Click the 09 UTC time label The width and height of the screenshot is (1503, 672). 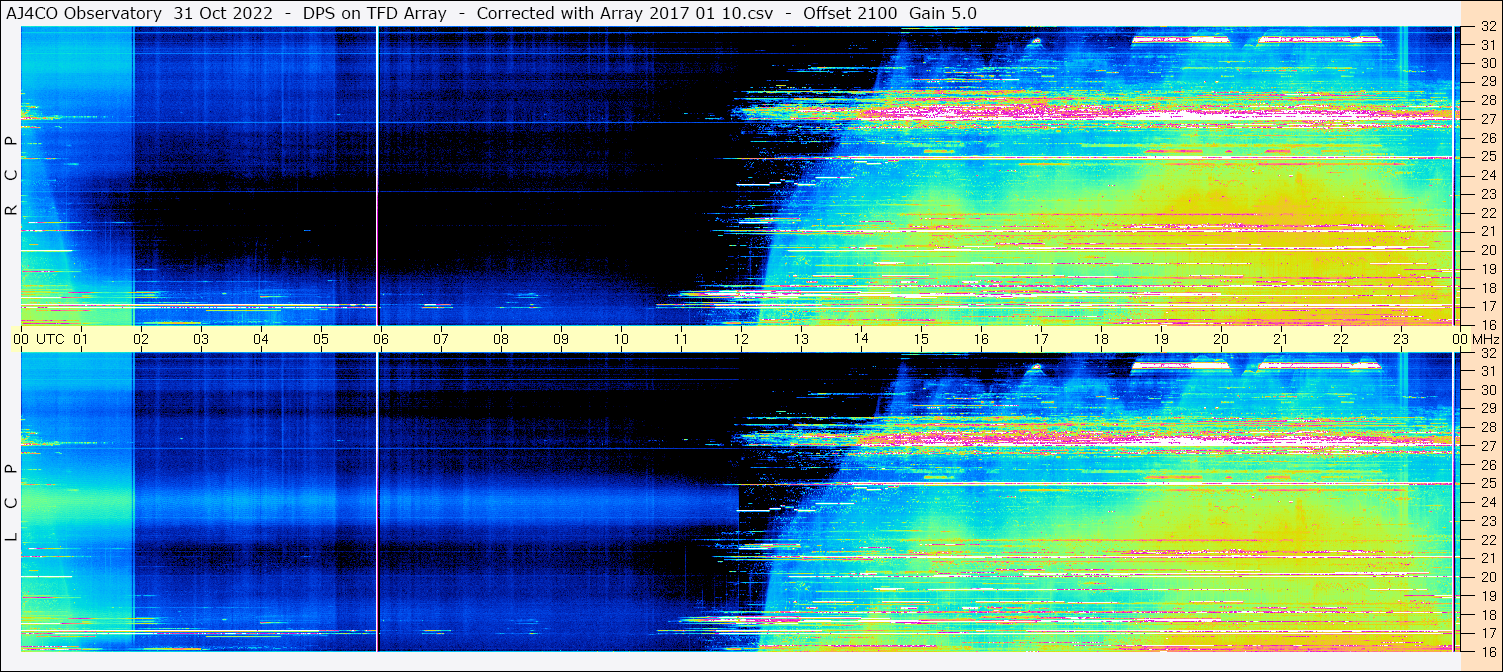560,339
